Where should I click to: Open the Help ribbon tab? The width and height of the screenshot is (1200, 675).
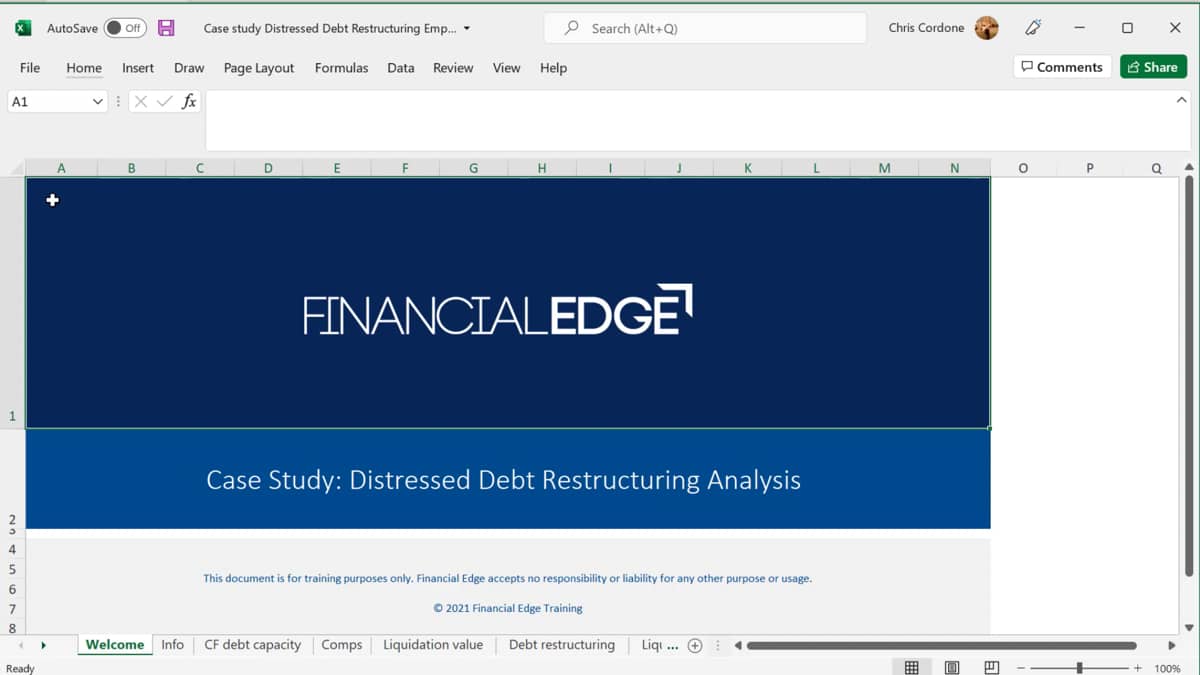tap(553, 68)
